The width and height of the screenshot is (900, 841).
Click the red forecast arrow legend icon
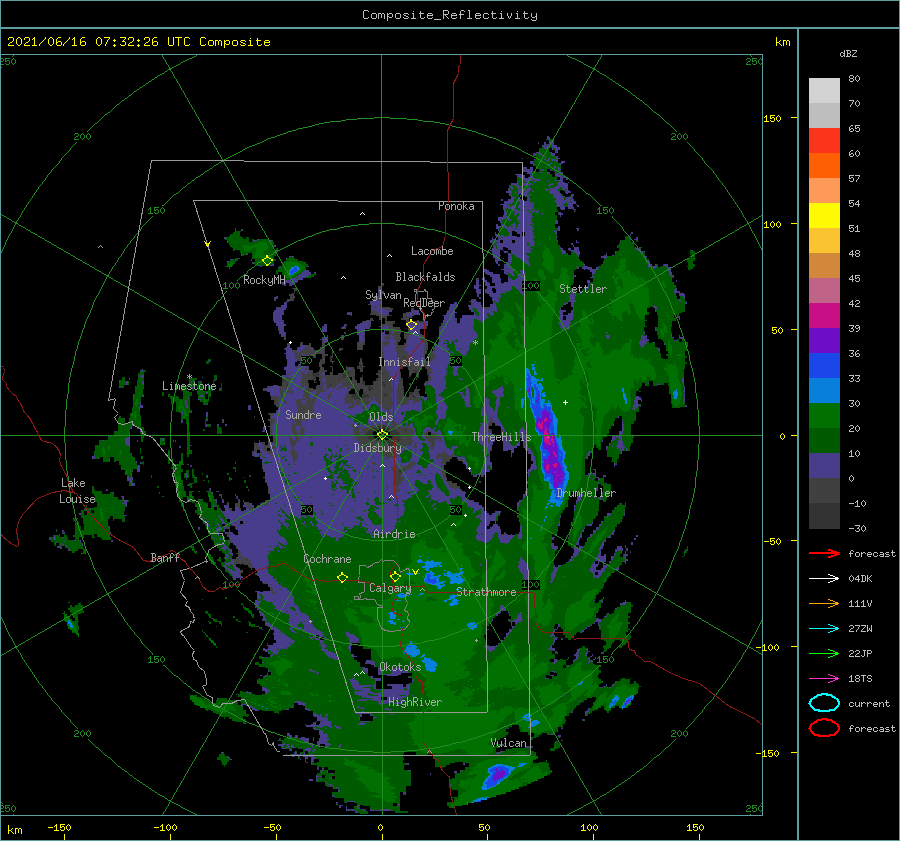824,553
